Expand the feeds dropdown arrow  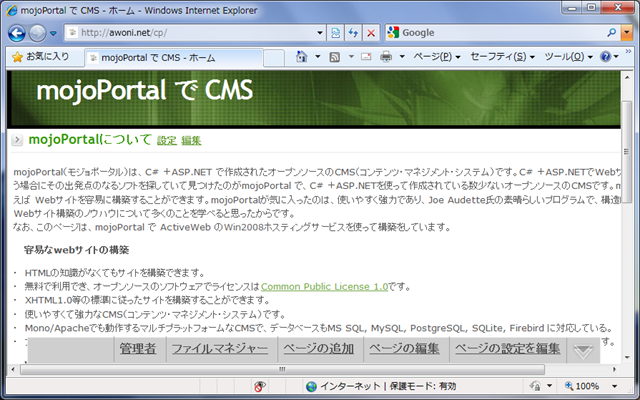(x=351, y=57)
